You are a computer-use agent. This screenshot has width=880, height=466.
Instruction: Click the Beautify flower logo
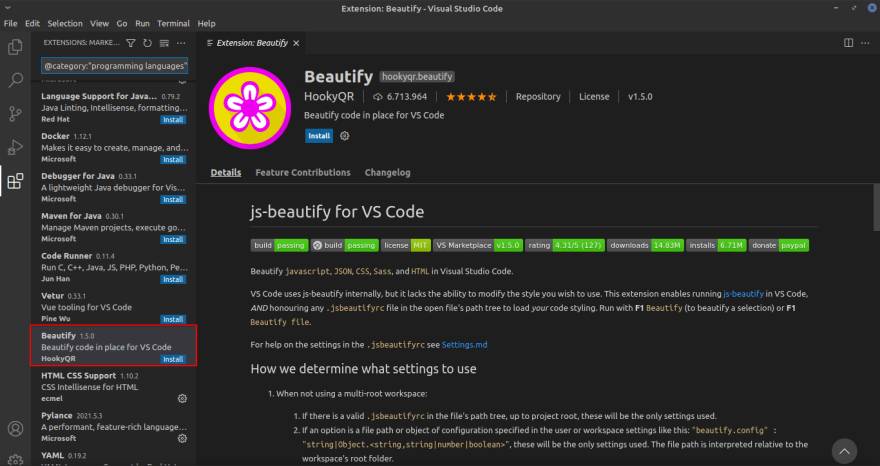tap(250, 108)
